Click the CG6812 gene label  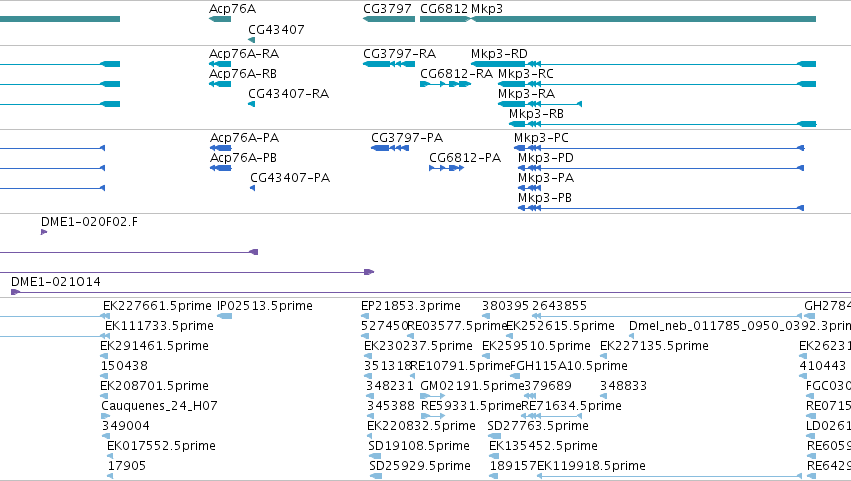point(443,9)
